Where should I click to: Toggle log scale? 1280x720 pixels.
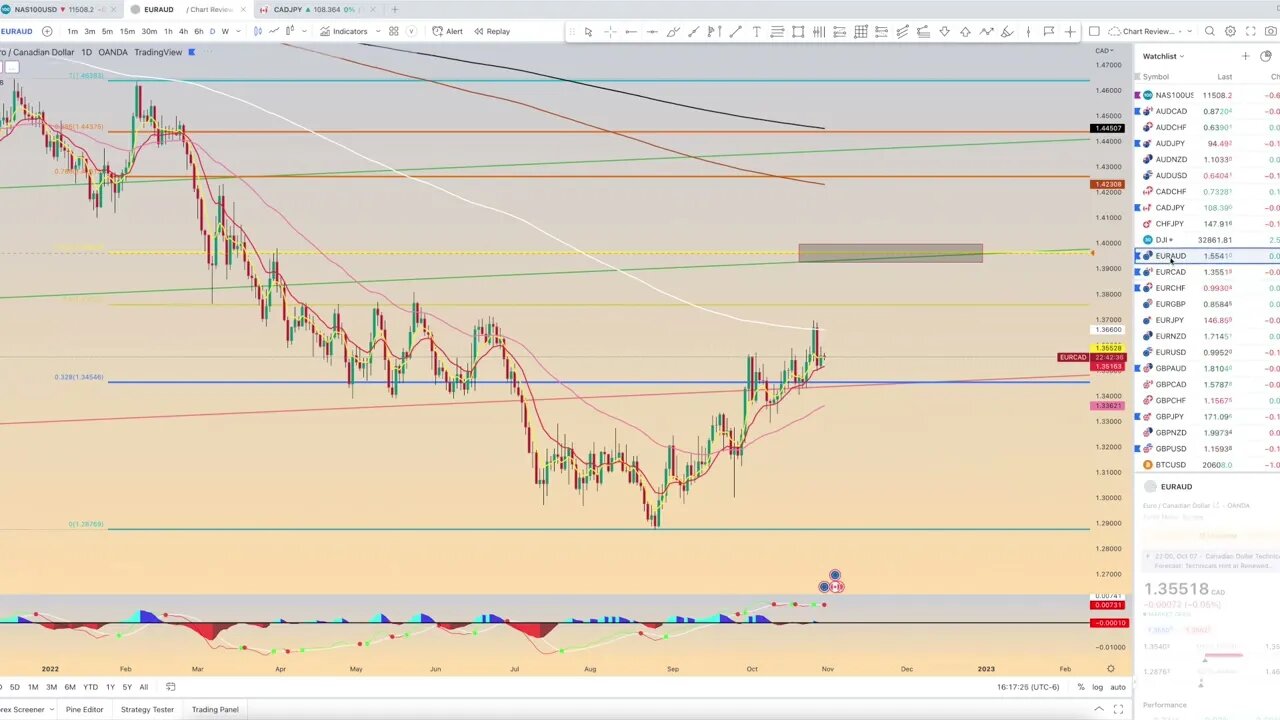pos(1097,687)
